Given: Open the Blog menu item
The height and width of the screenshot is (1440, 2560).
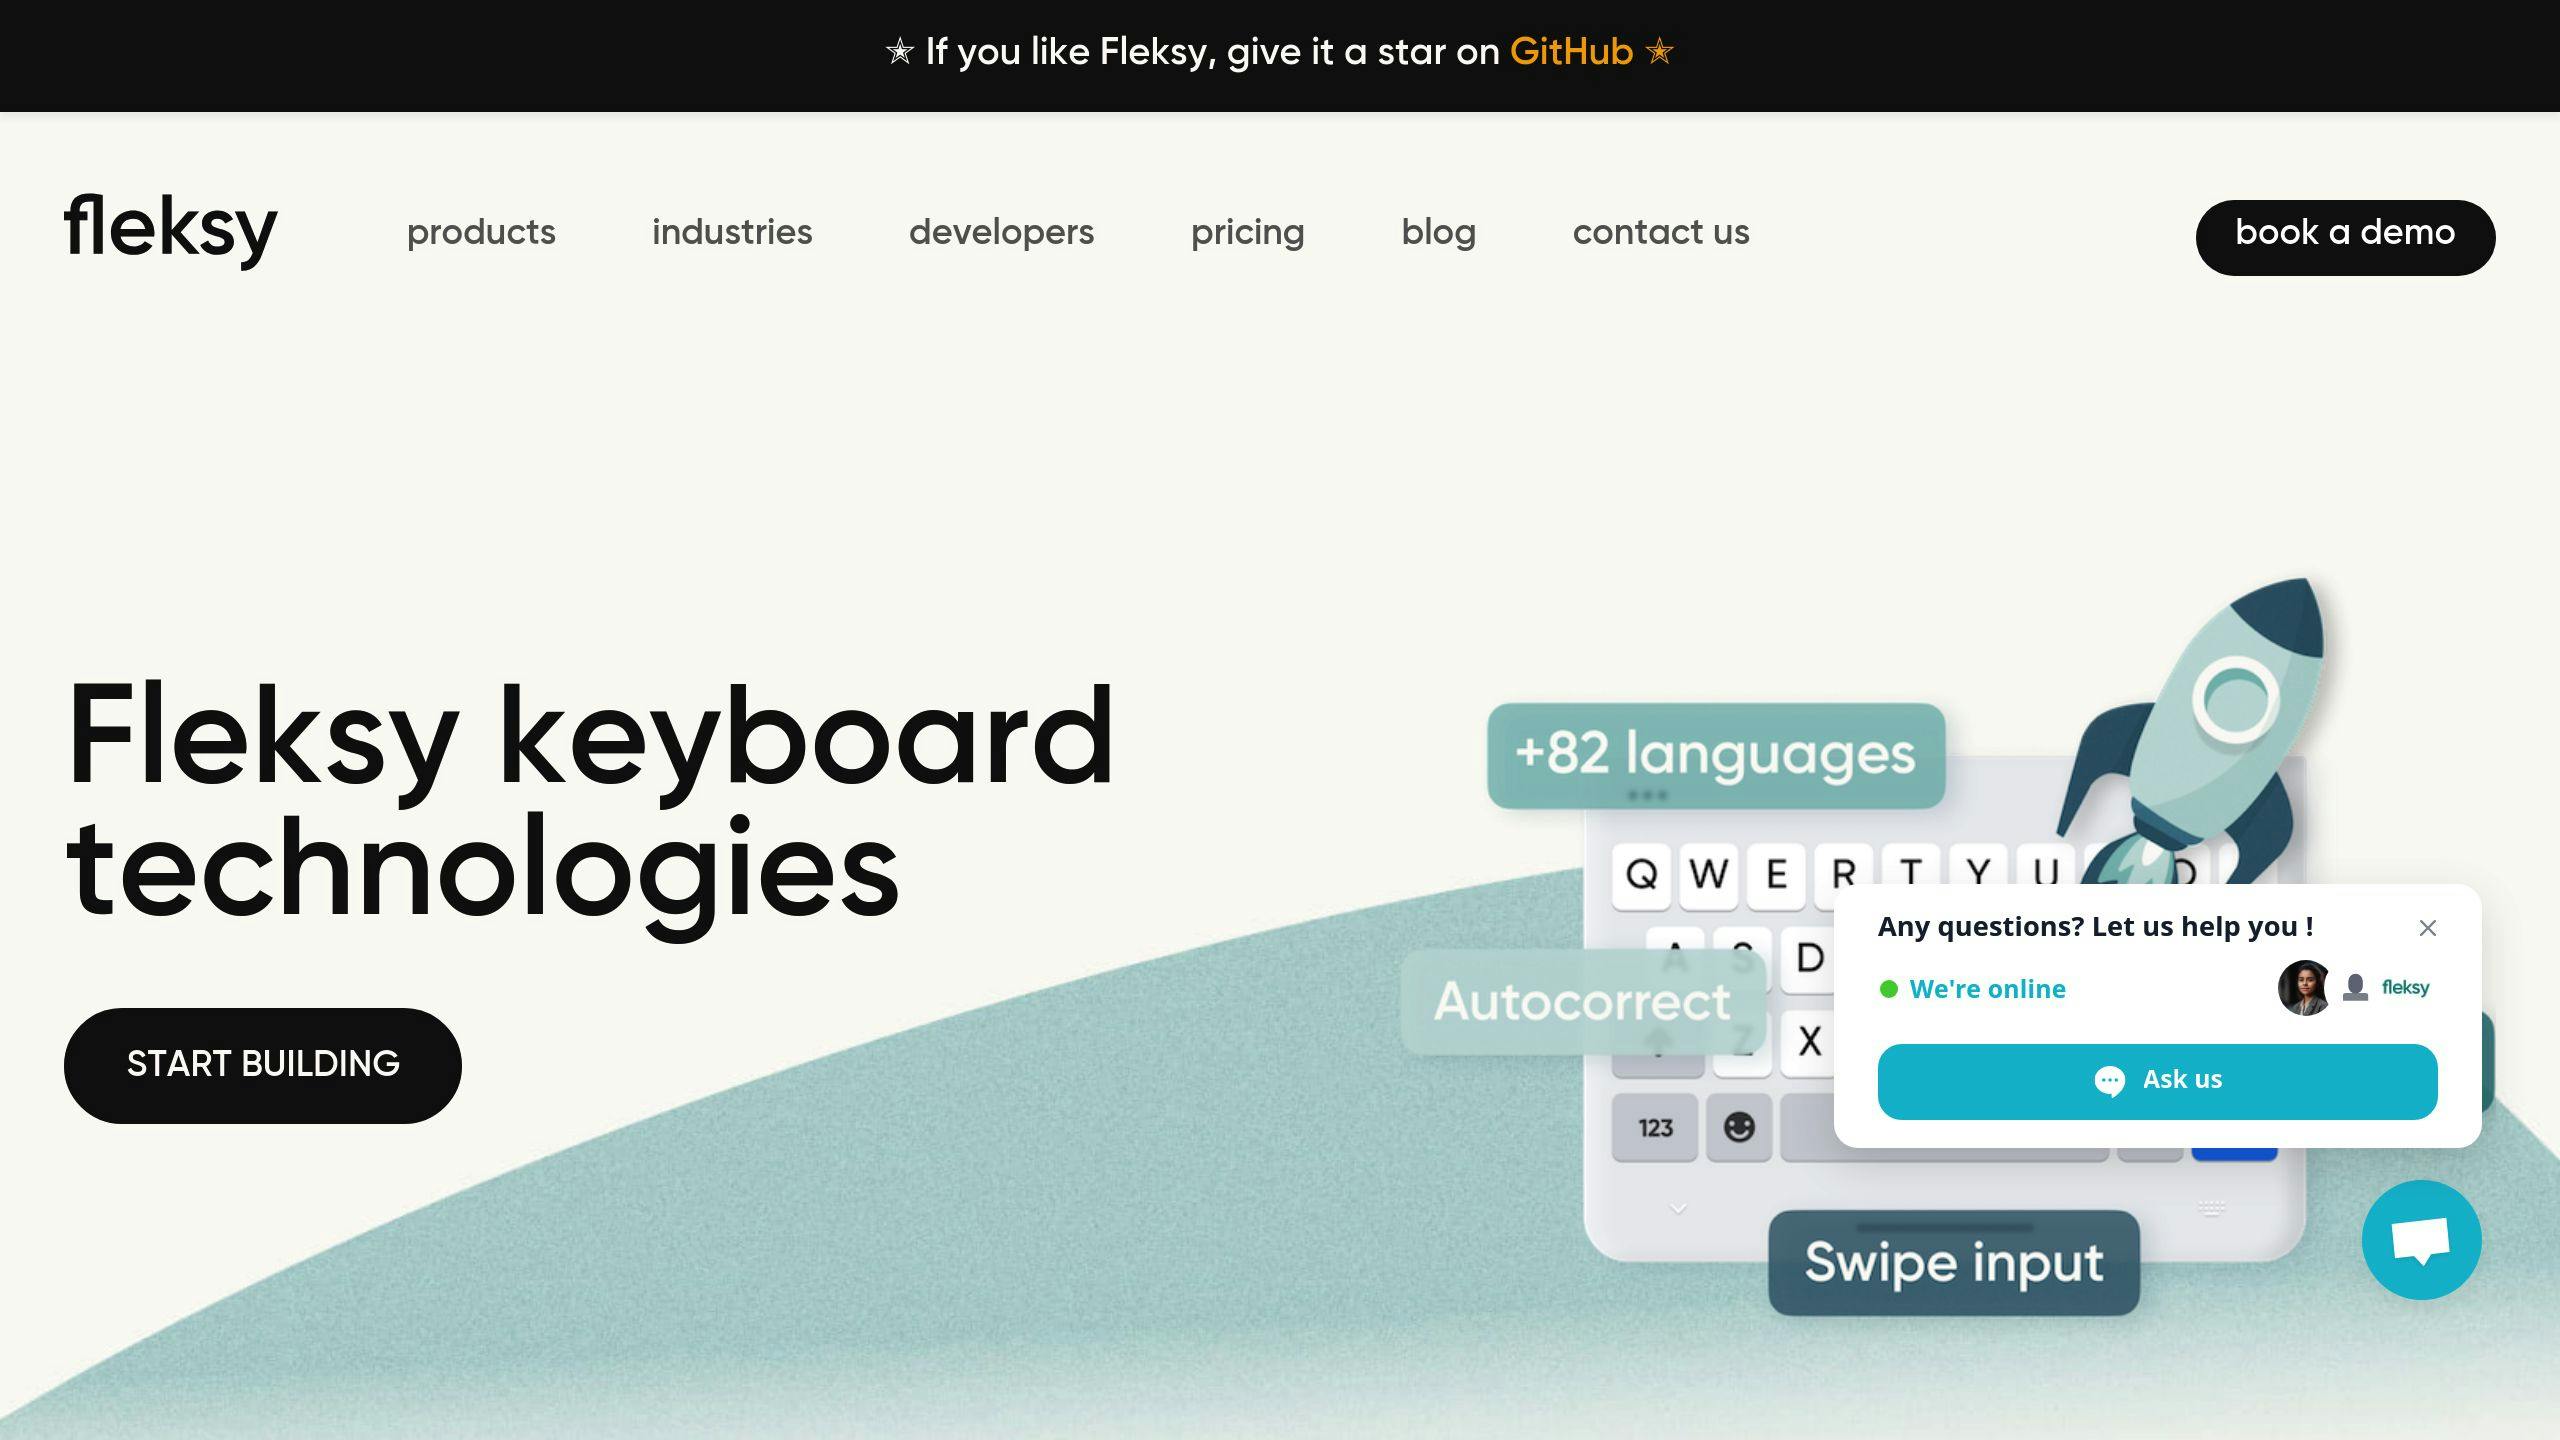Looking at the screenshot, I should (x=1438, y=234).
